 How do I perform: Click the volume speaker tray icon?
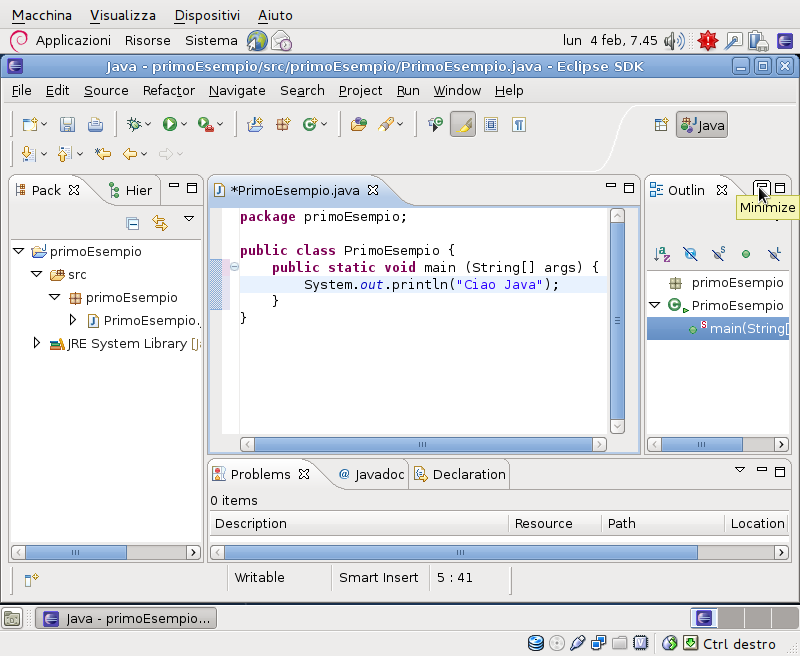pos(674,41)
